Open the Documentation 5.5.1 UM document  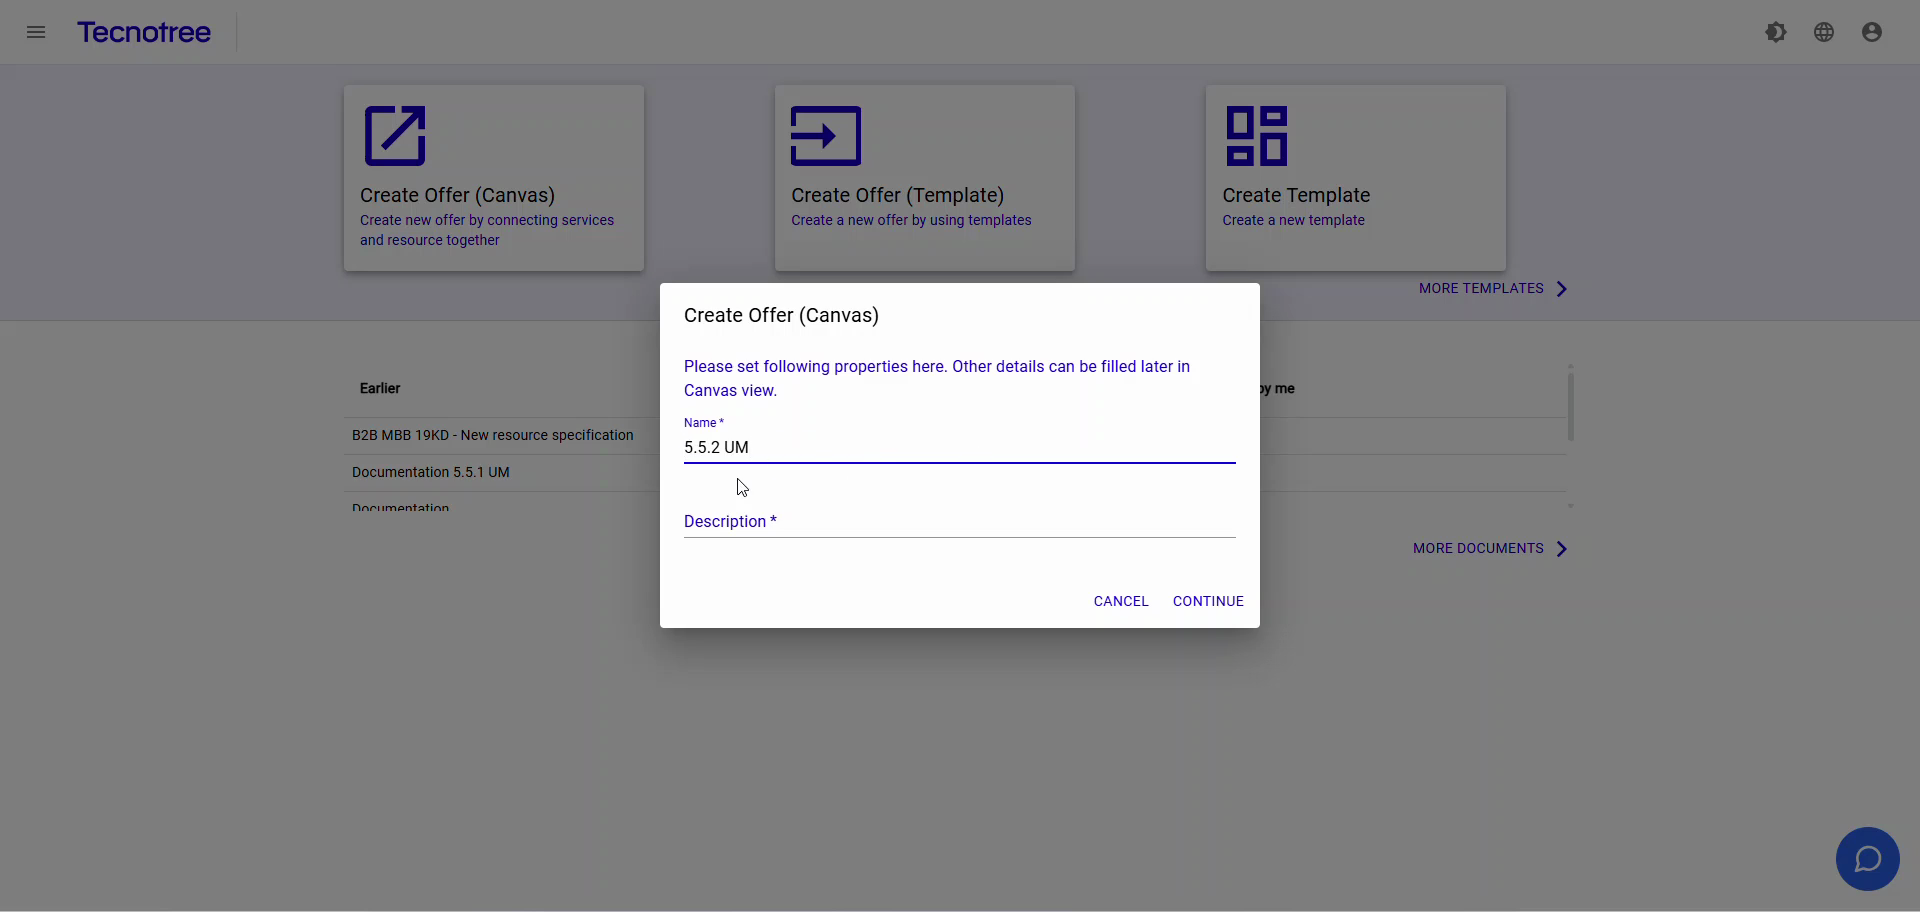coord(430,471)
